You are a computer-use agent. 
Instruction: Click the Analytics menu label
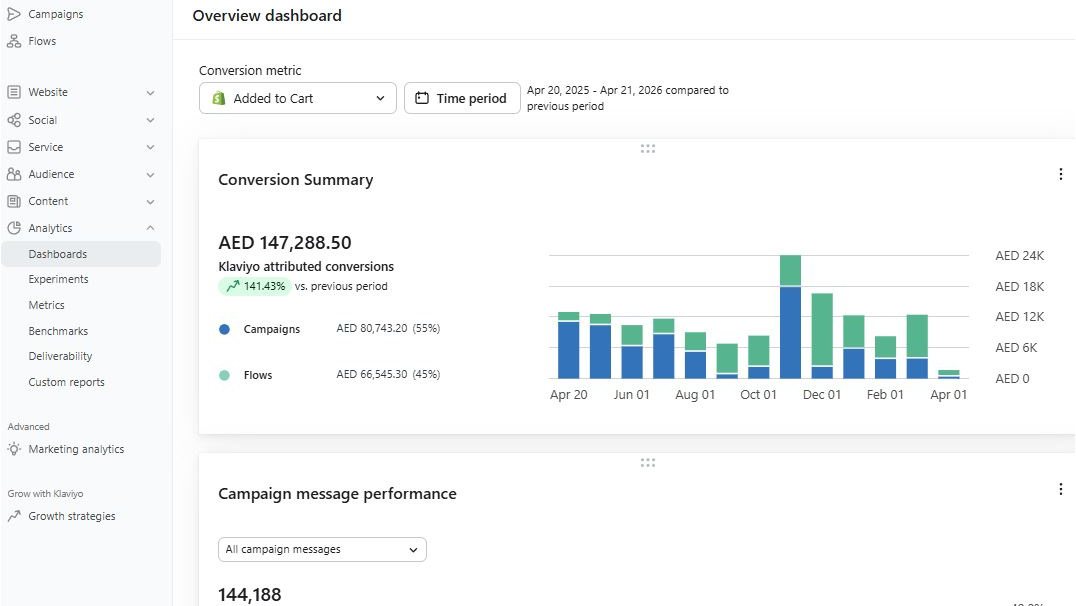50,228
